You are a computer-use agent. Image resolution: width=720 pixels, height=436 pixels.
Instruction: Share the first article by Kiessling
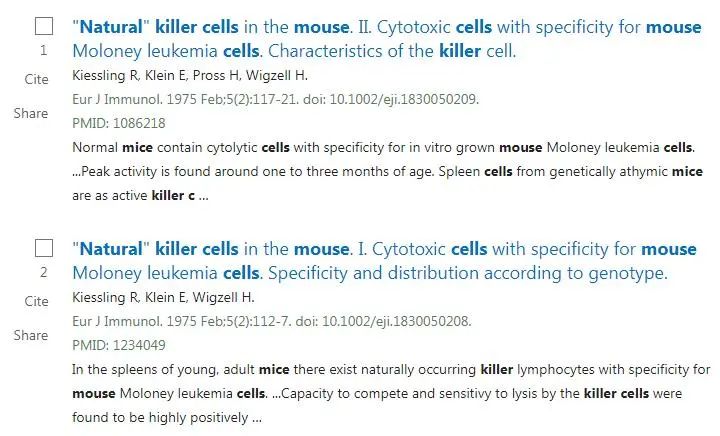pyautogui.click(x=31, y=113)
